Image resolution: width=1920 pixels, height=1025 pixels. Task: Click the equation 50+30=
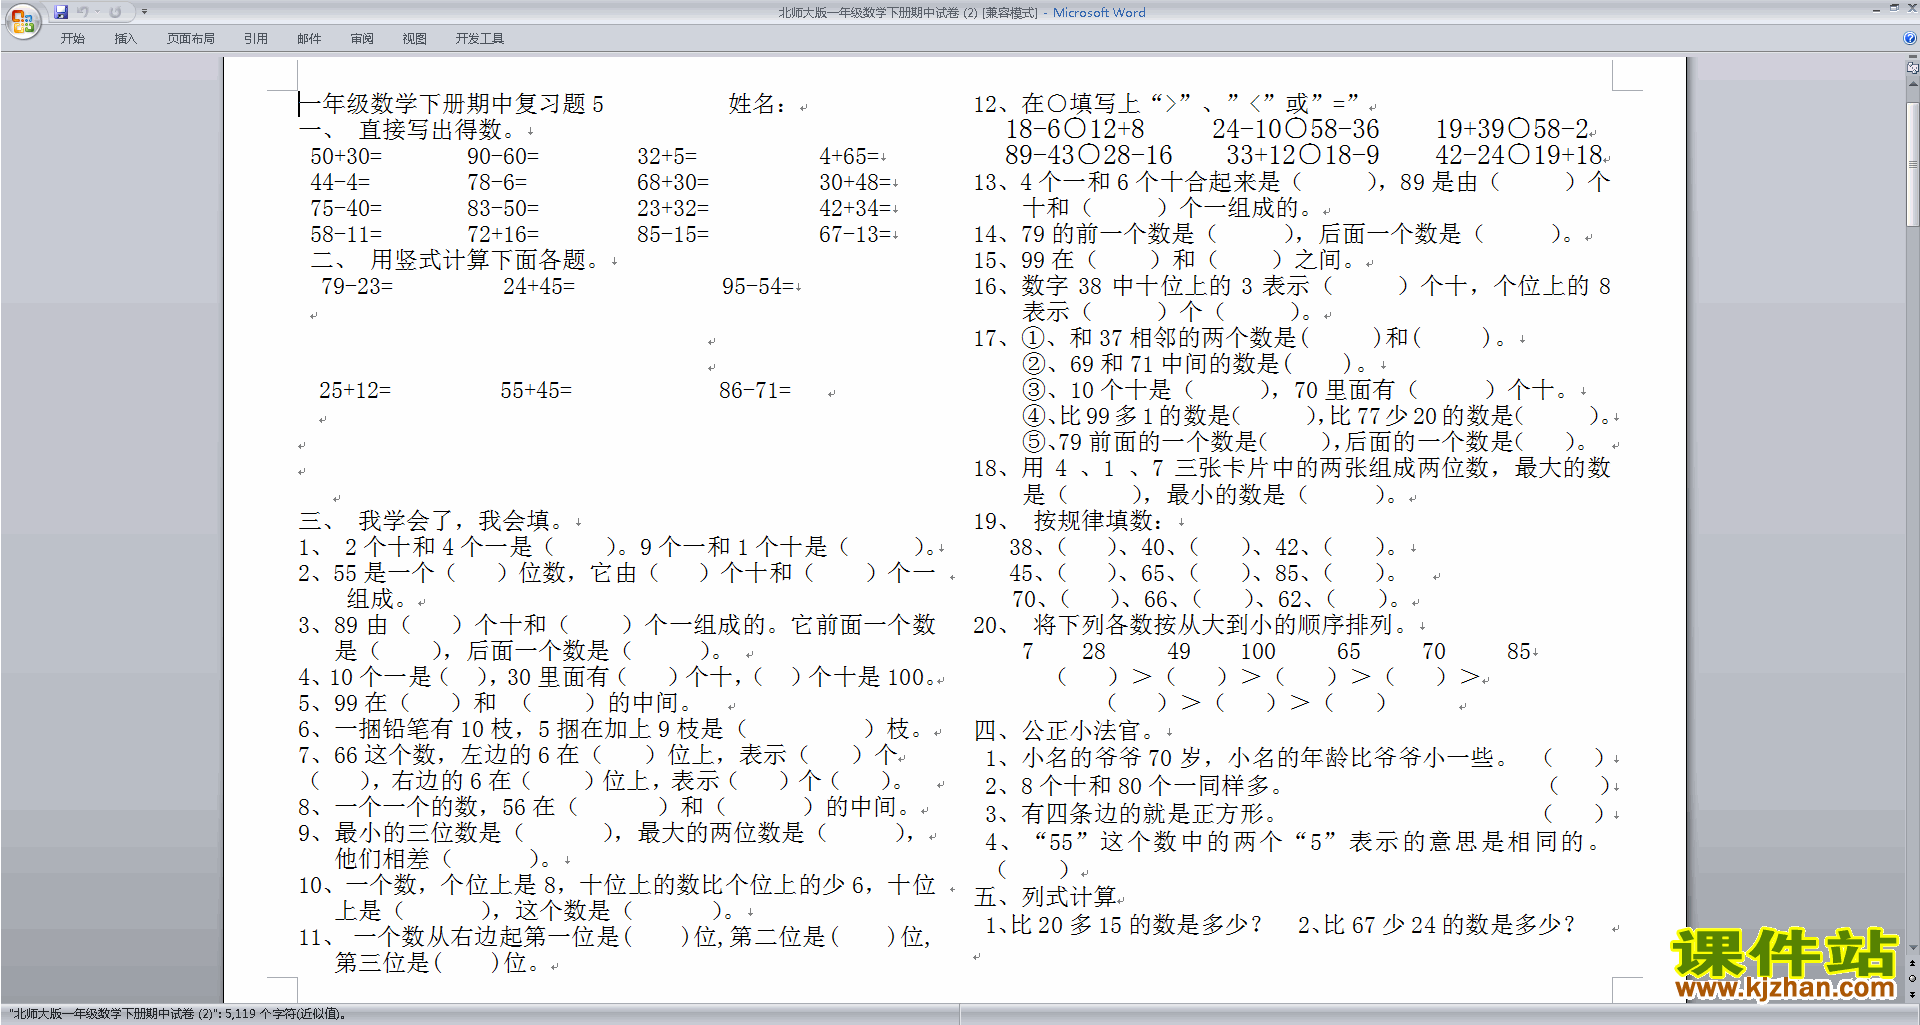tap(346, 157)
